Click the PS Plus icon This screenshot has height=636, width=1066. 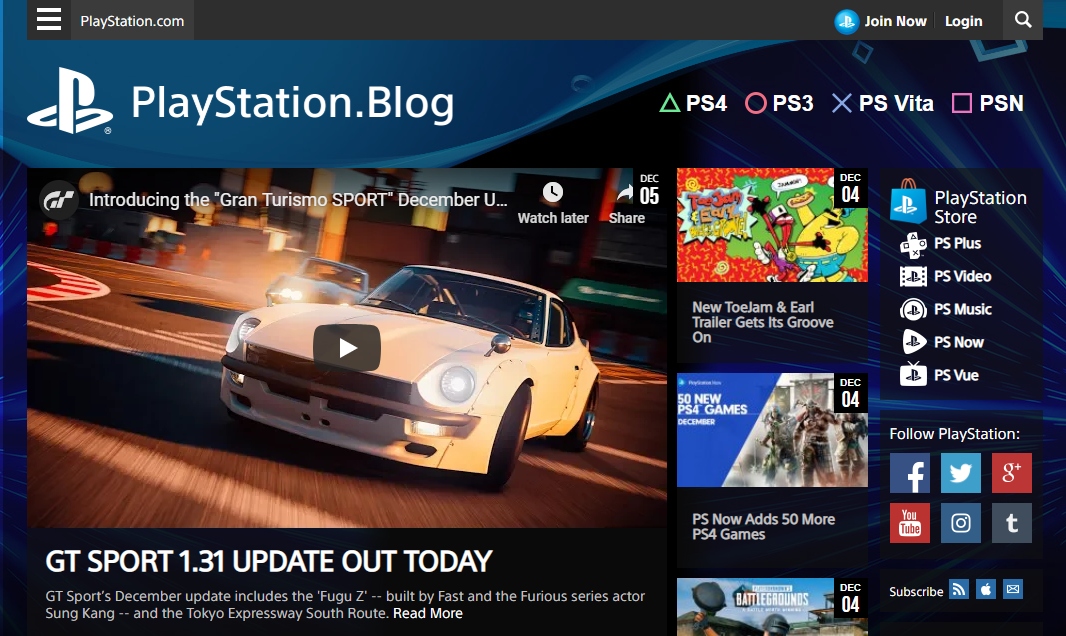point(913,245)
